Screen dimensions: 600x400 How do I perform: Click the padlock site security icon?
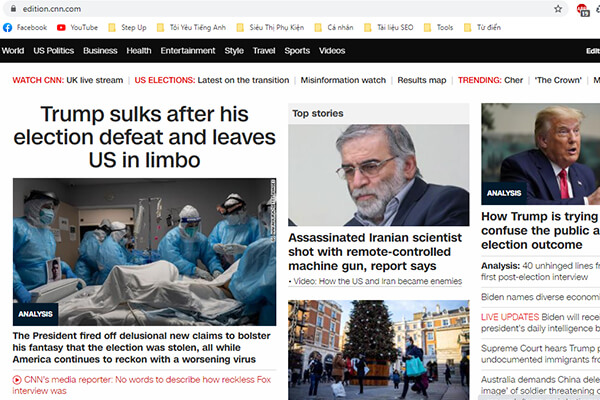13,8
